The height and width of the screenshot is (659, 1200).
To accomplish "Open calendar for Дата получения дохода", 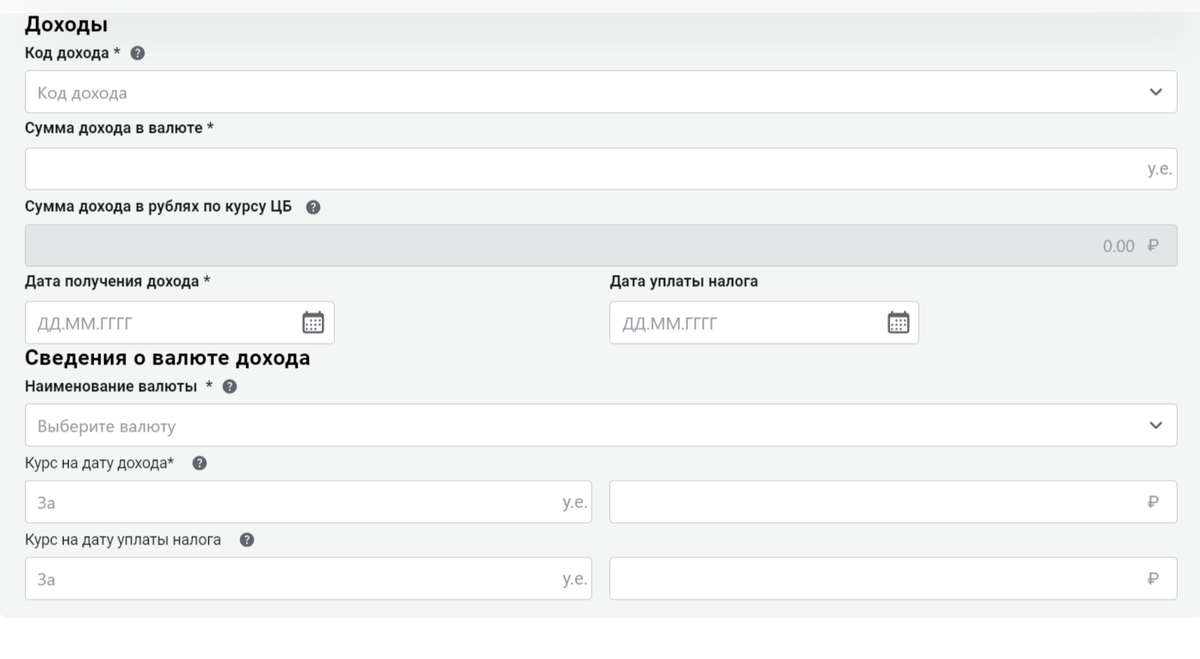I will click(313, 322).
